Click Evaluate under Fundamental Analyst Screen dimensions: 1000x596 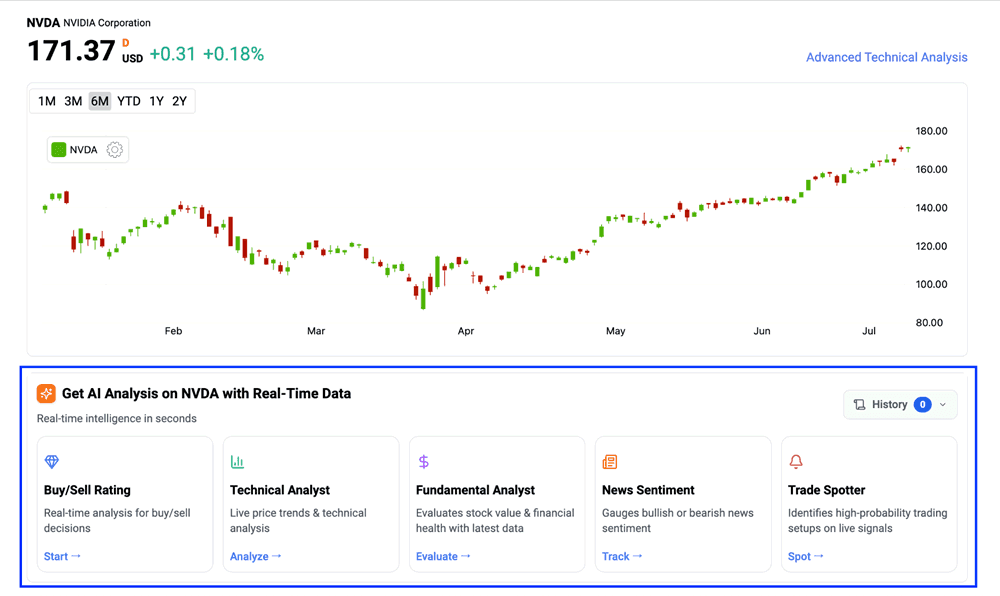442,556
